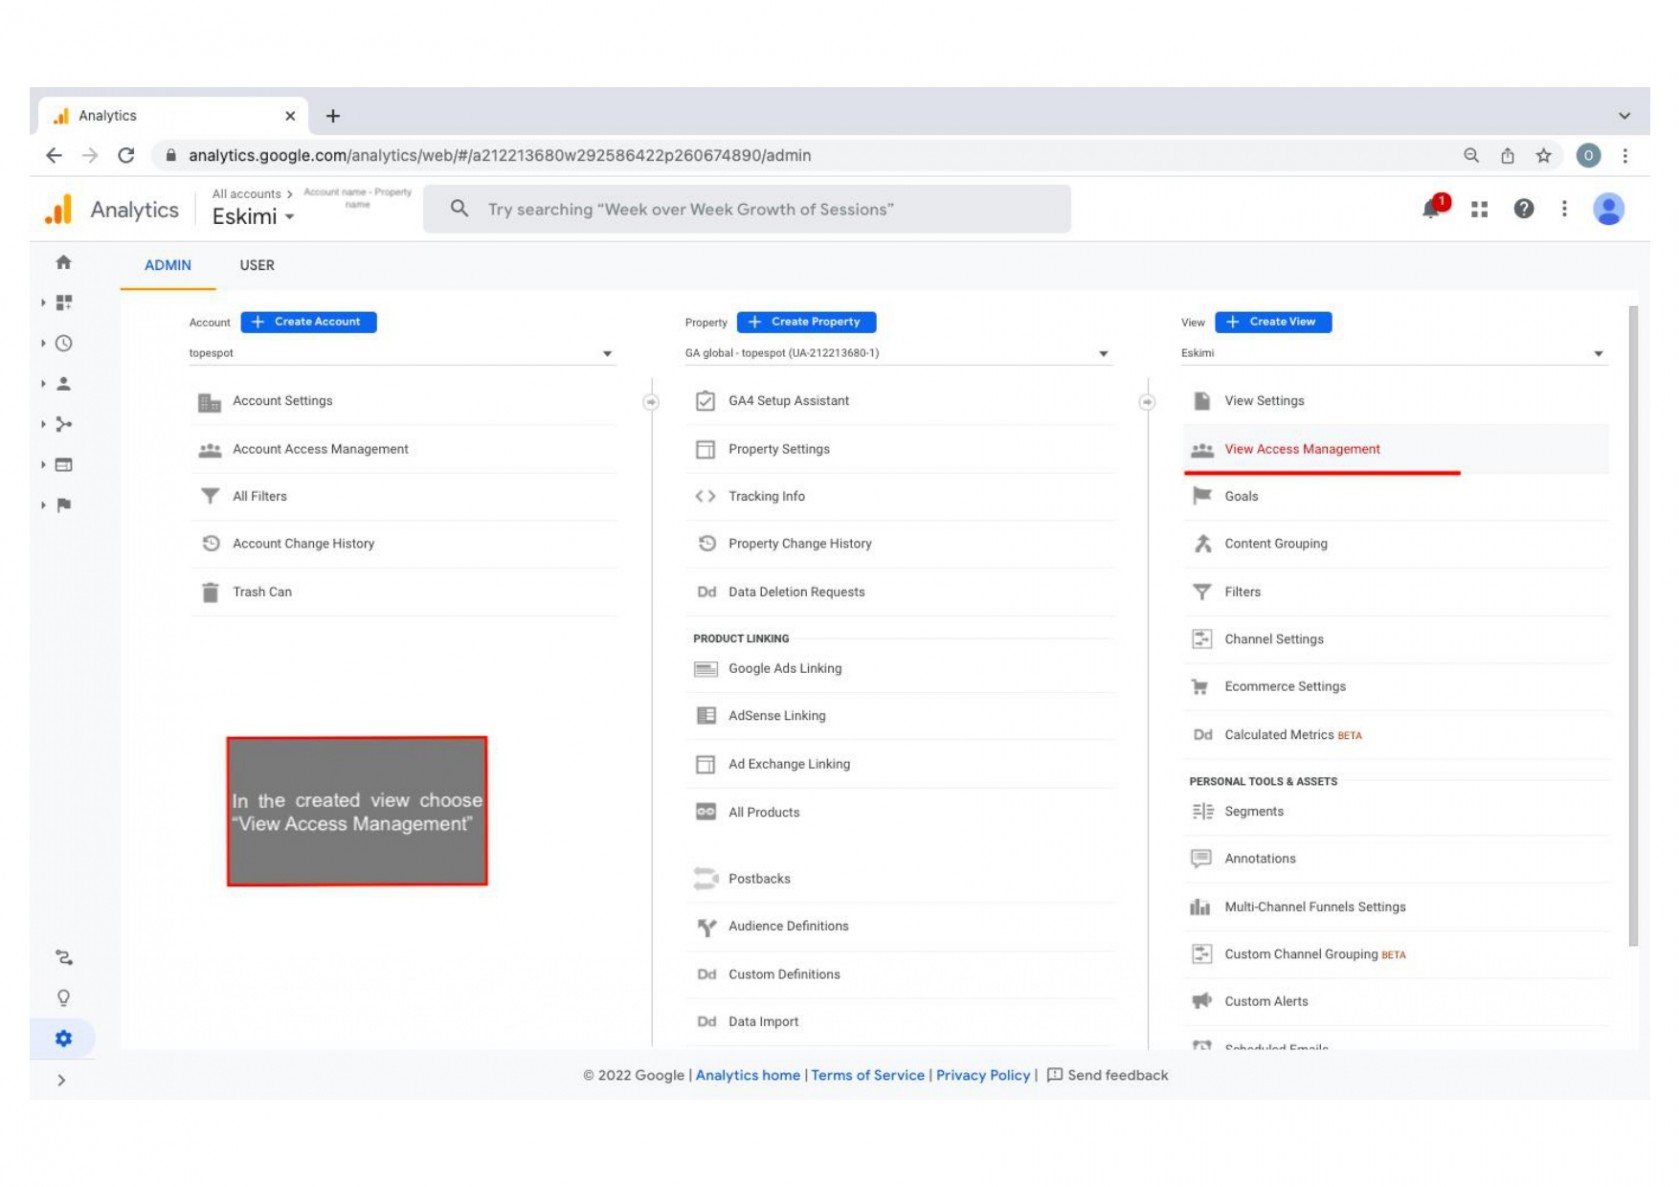Viewport: 1680px width, 1187px height.
Task: Select the Admin gear icon
Action: point(64,1038)
